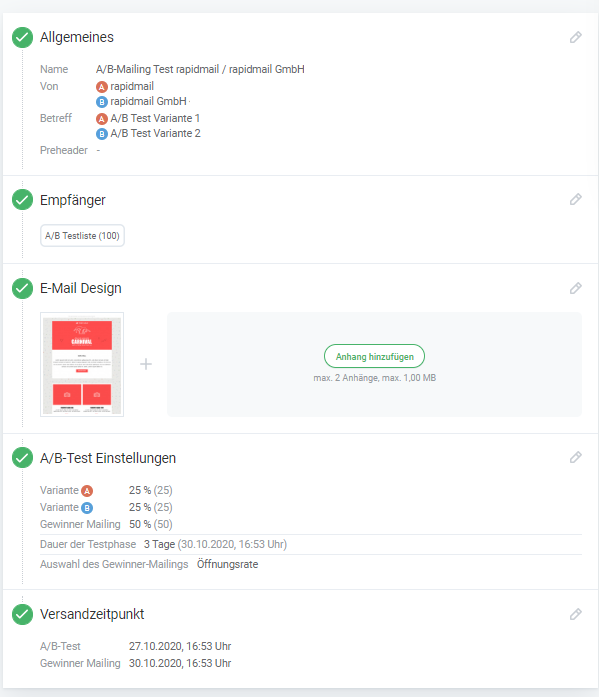599x697 pixels.
Task: Edit the E-Mail Design section via pencil icon
Action: pyautogui.click(x=575, y=288)
